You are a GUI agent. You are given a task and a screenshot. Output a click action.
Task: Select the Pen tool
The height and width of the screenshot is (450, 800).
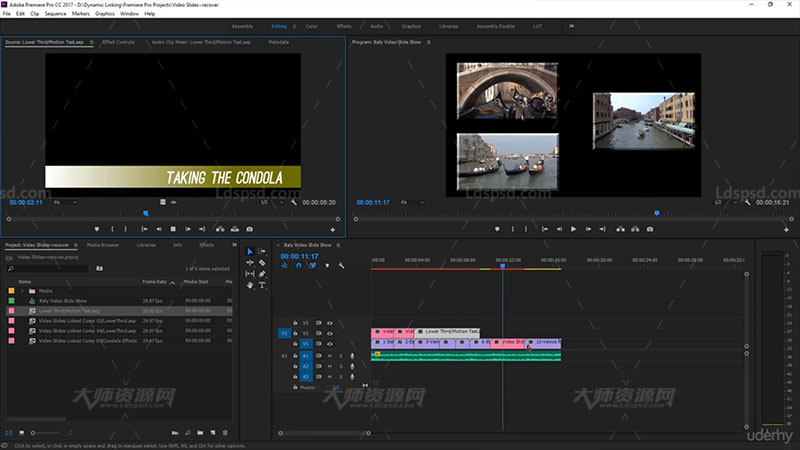(x=262, y=274)
